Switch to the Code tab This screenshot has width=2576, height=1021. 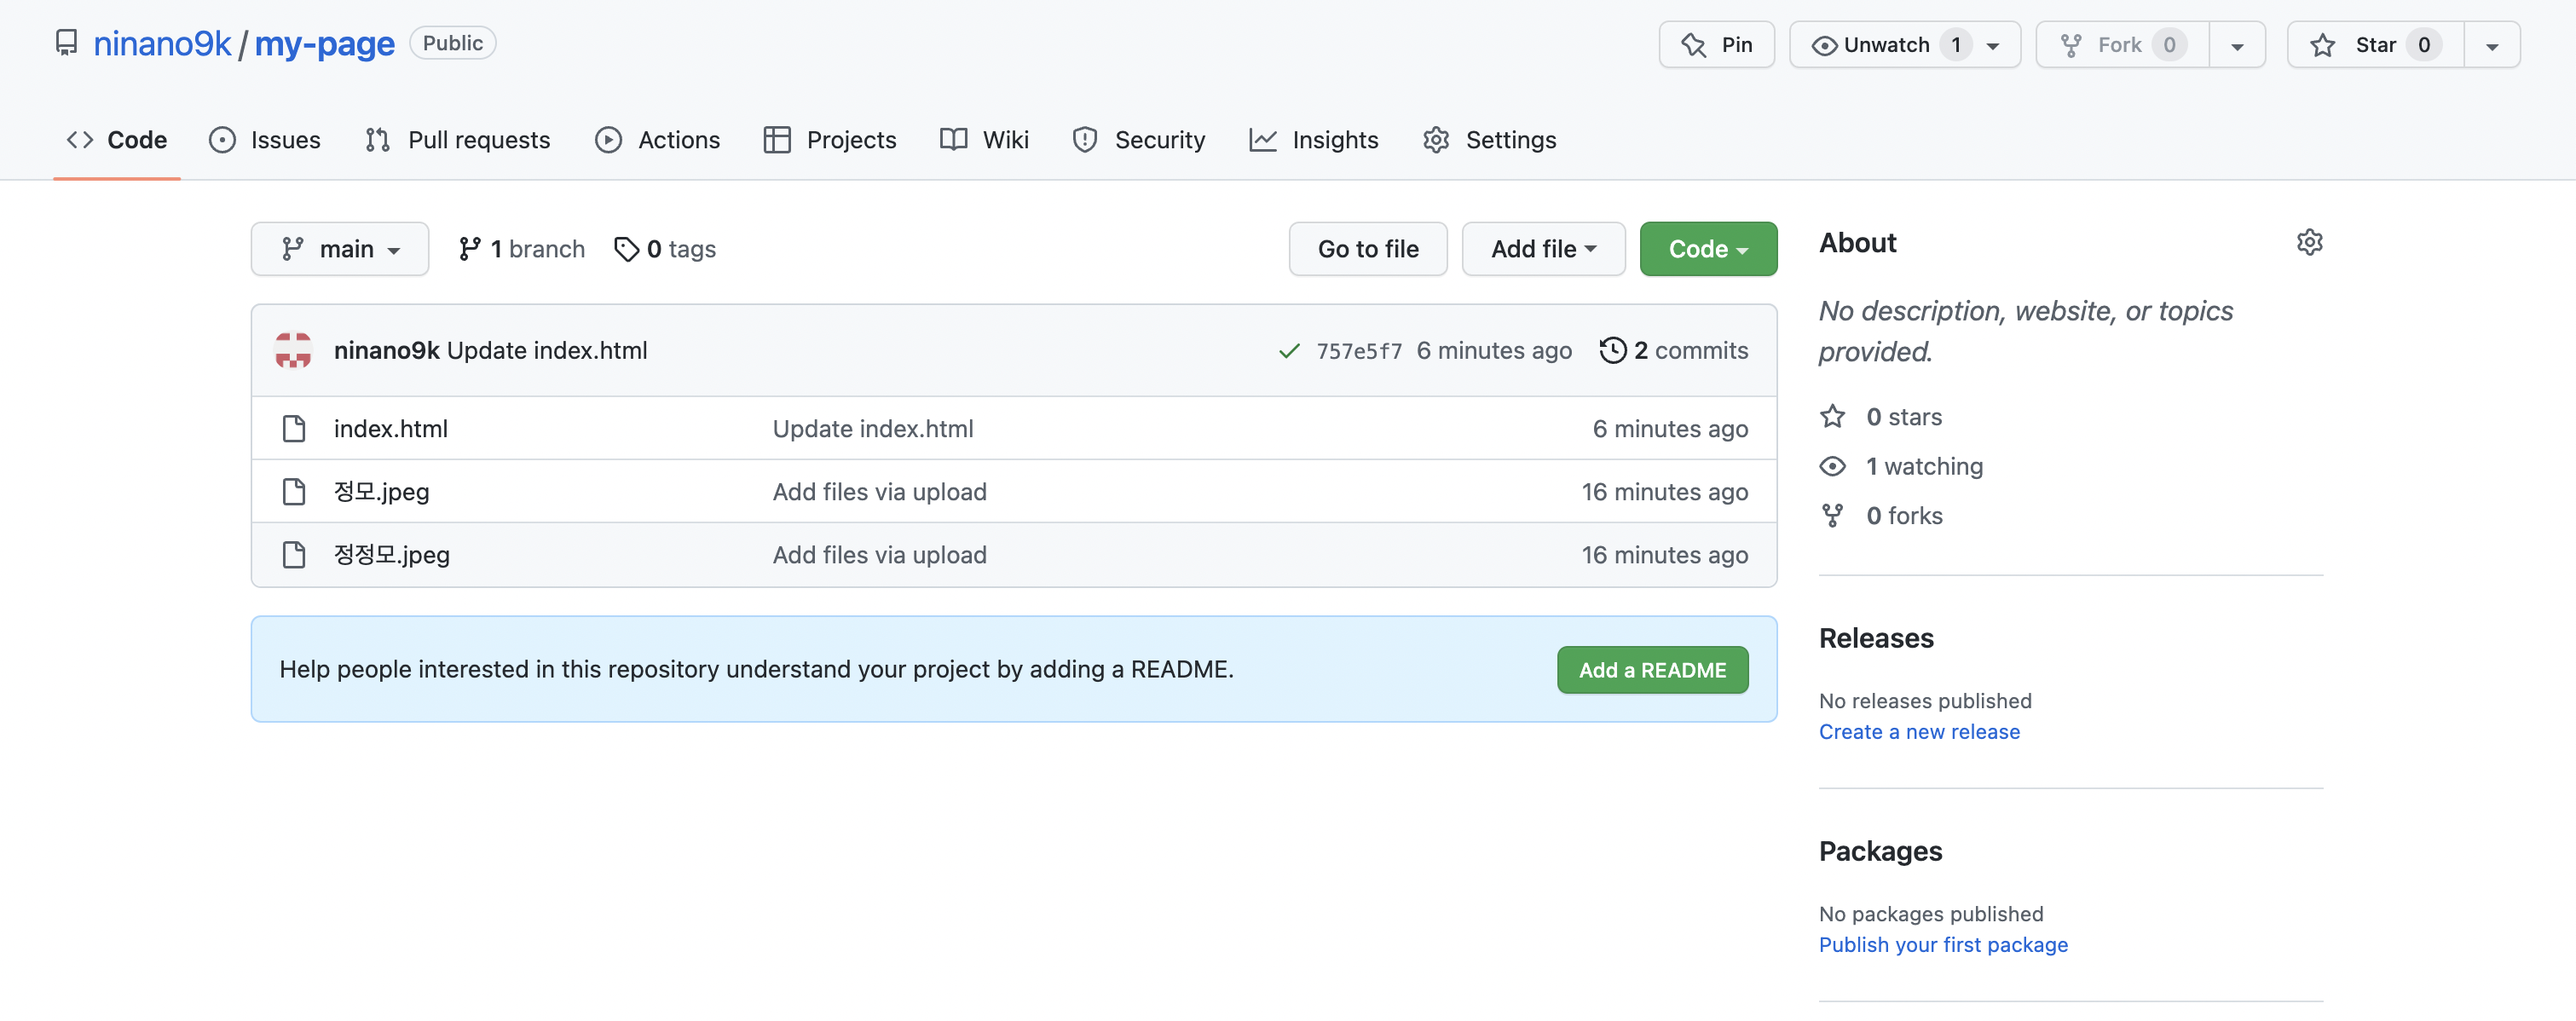click(x=117, y=140)
